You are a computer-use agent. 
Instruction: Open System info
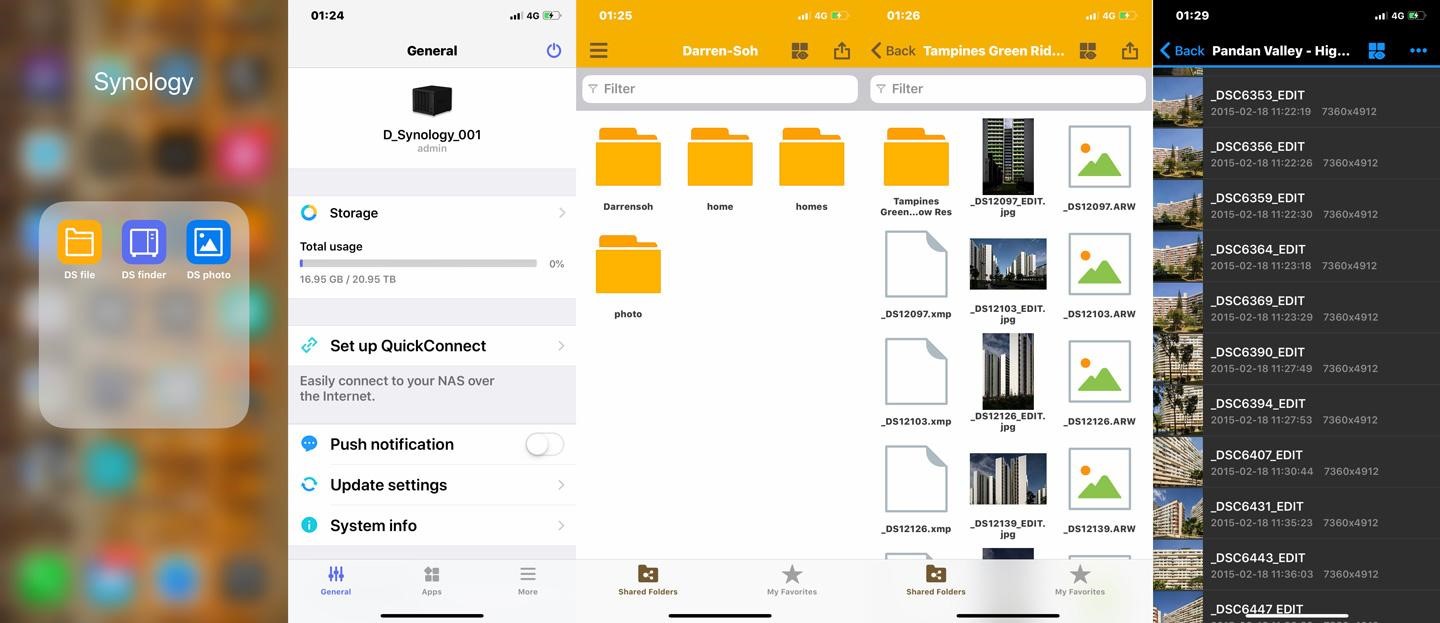[x=432, y=525]
